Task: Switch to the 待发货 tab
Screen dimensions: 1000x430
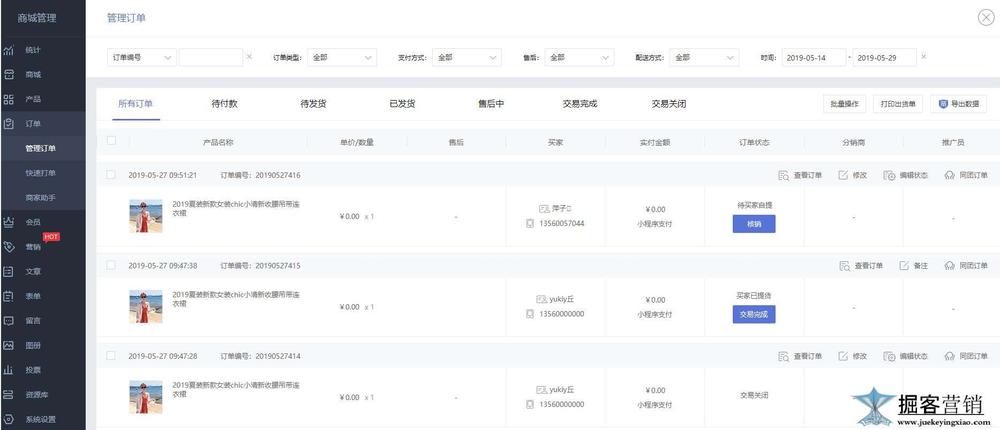Action: pos(313,104)
